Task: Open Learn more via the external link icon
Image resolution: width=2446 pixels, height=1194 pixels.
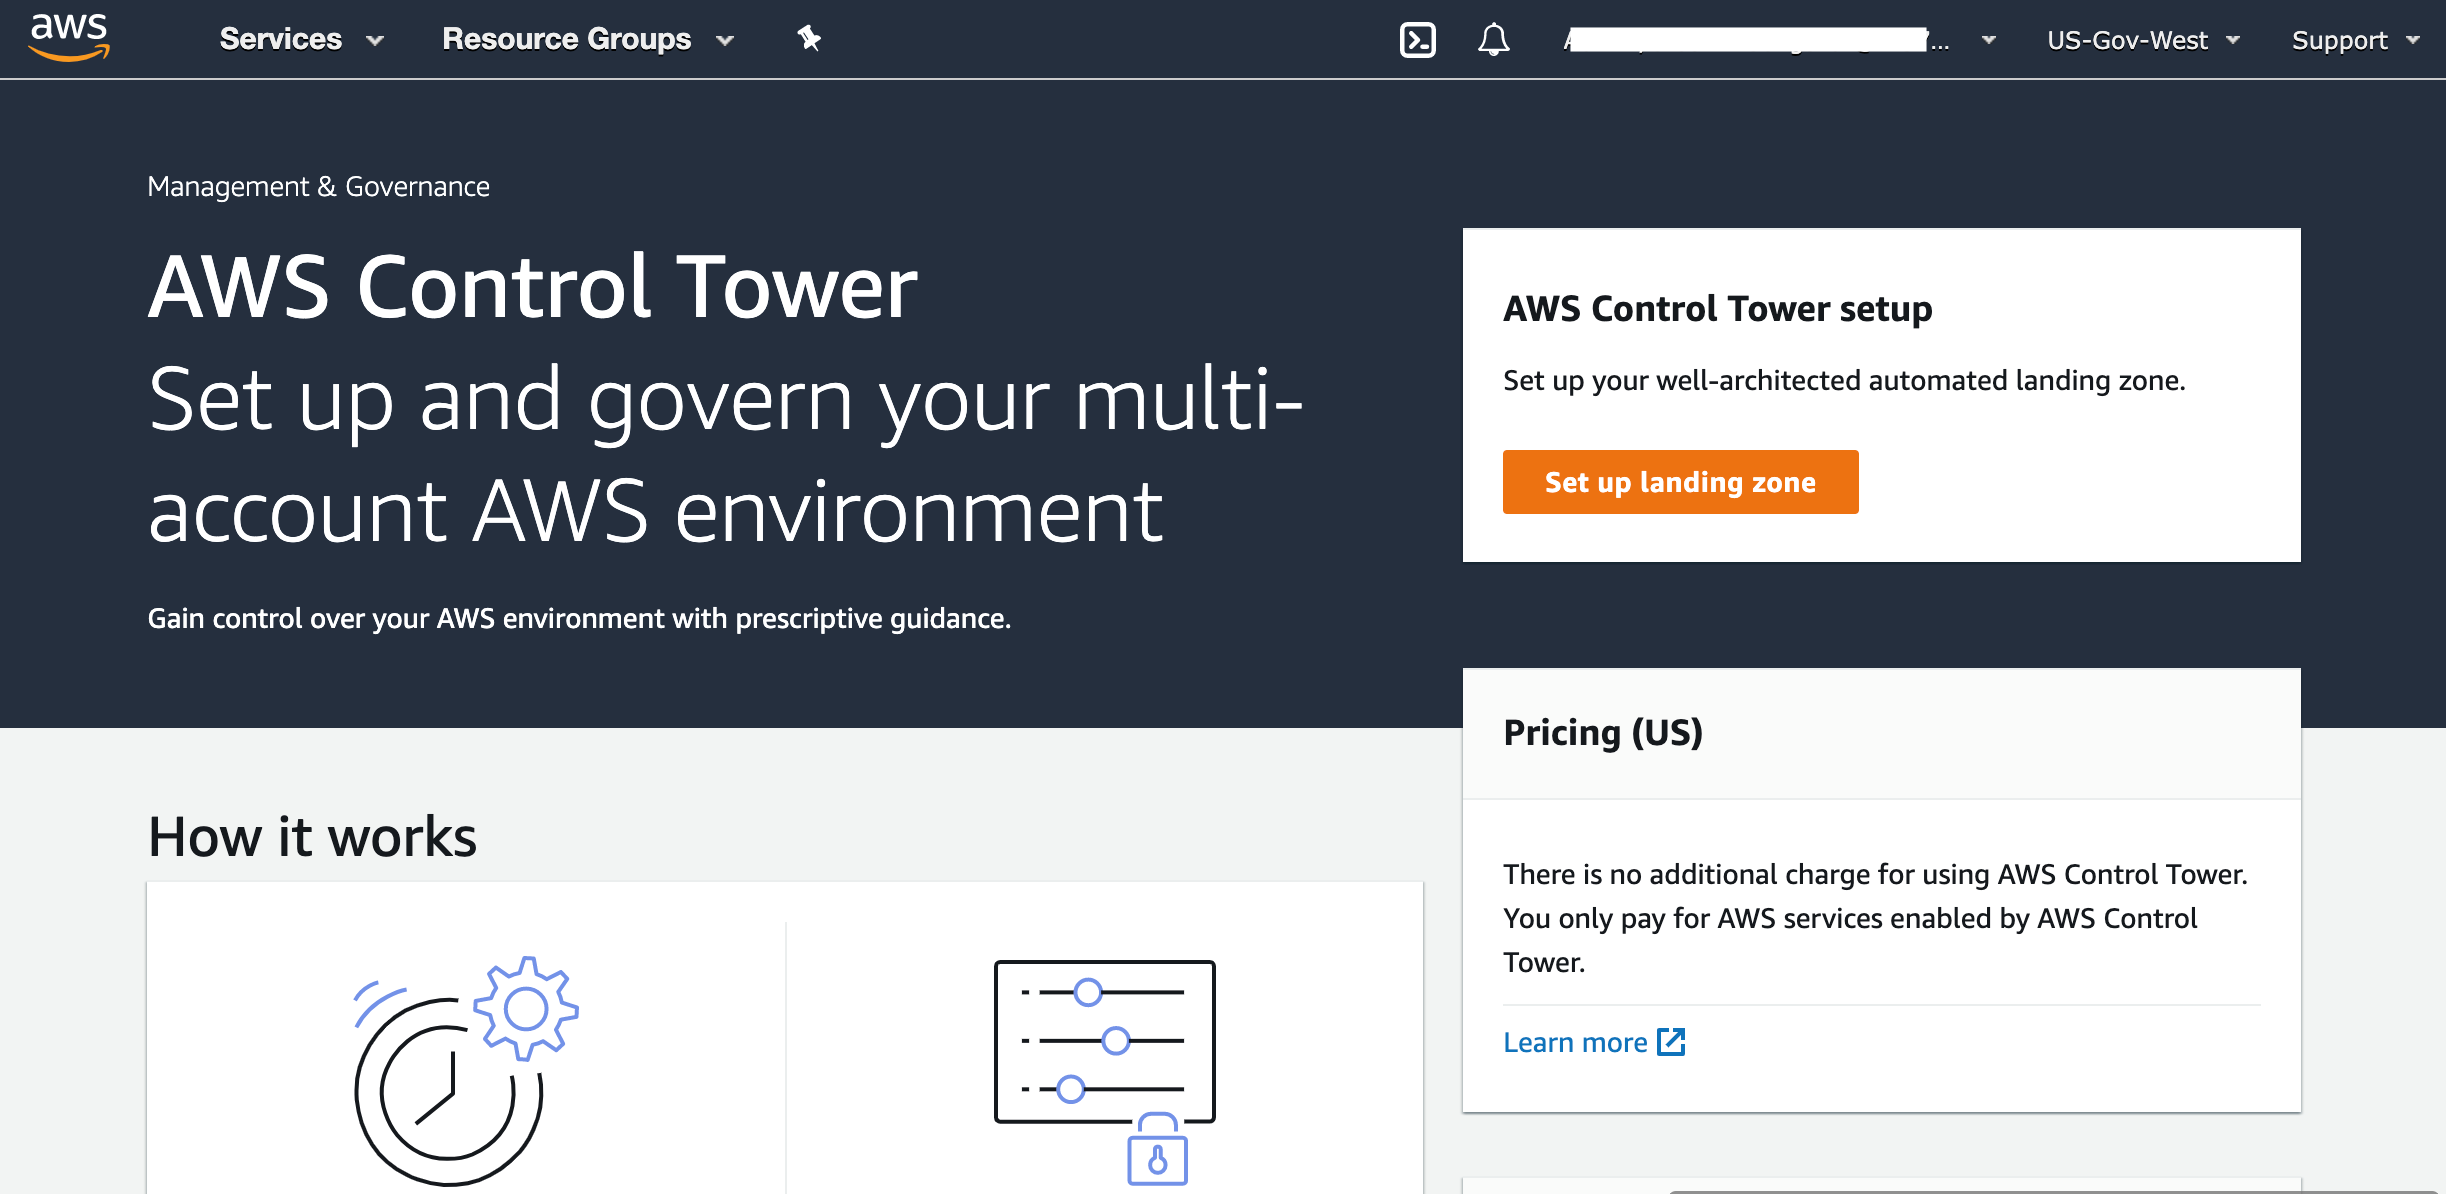Action: [1673, 1042]
